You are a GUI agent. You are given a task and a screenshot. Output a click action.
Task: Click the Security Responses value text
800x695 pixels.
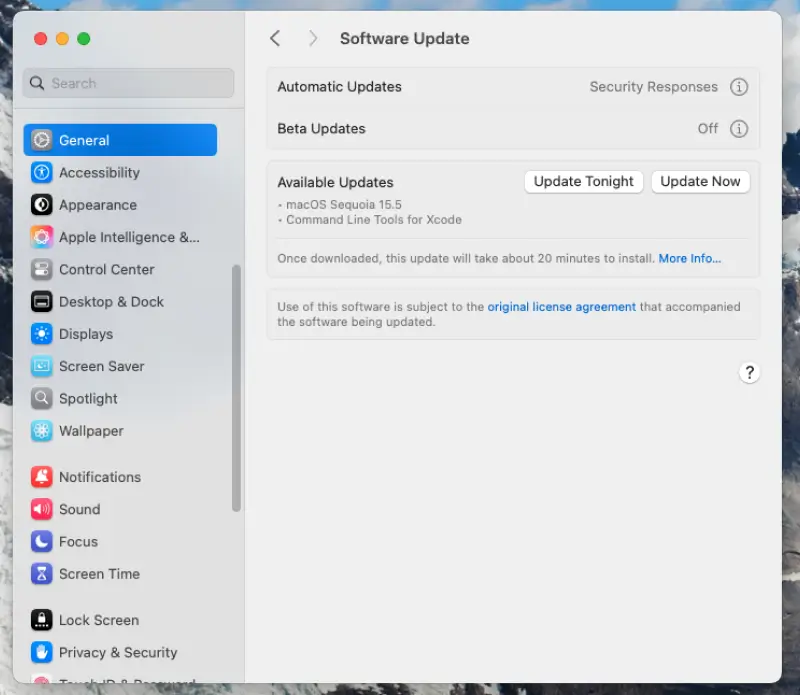[x=654, y=87]
